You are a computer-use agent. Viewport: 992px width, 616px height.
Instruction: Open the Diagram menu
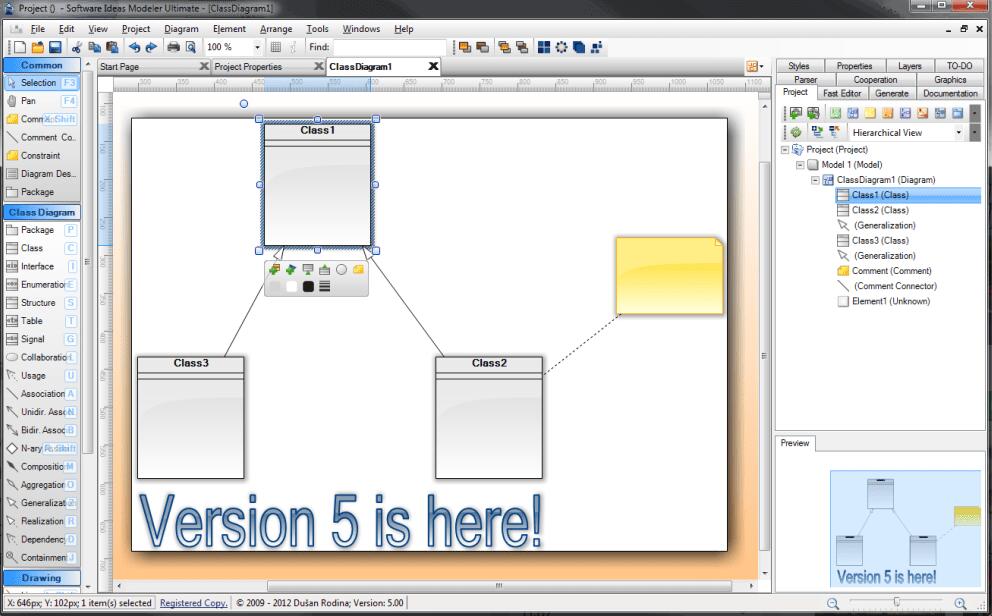click(x=181, y=29)
